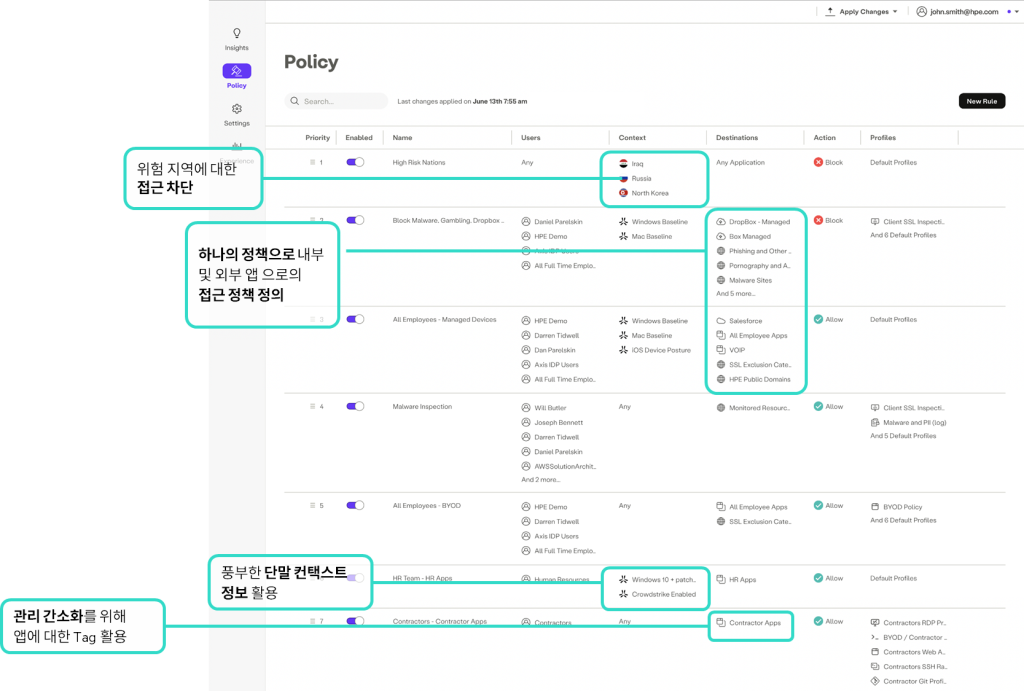1024x691 pixels.
Task: Select the Policy icon in sidebar
Action: 237,71
